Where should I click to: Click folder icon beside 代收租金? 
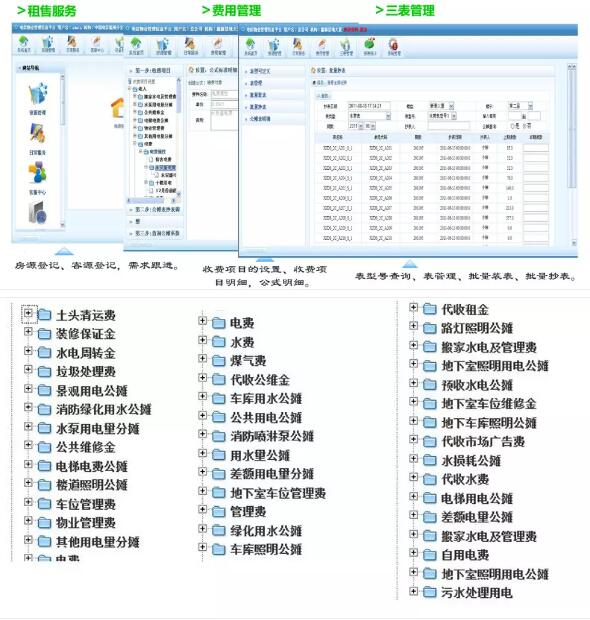(429, 309)
